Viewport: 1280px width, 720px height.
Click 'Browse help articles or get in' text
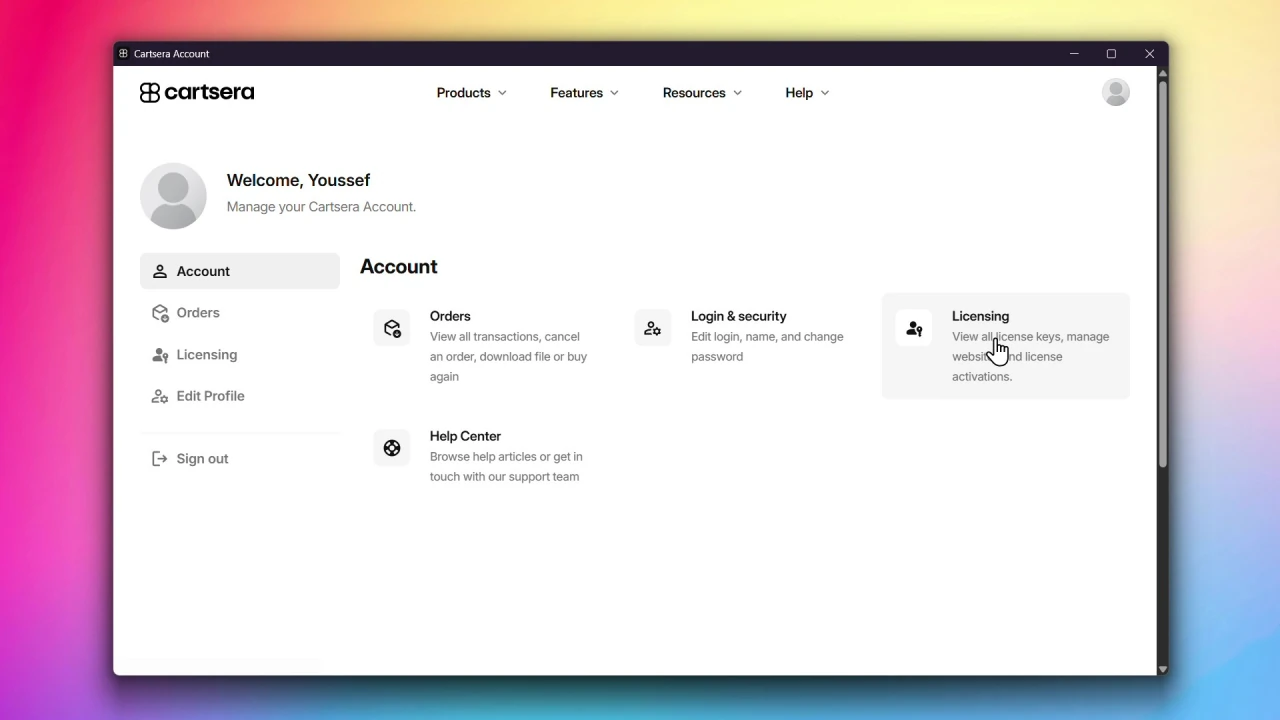click(506, 457)
